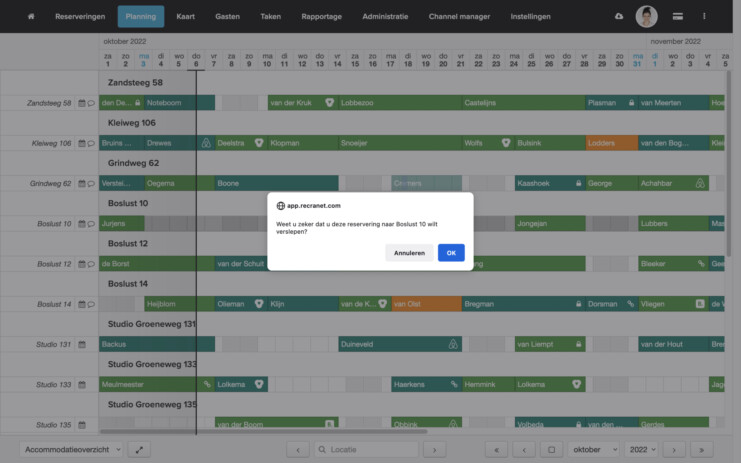Click comment bubble for Studio 131 row

tap(91, 344)
